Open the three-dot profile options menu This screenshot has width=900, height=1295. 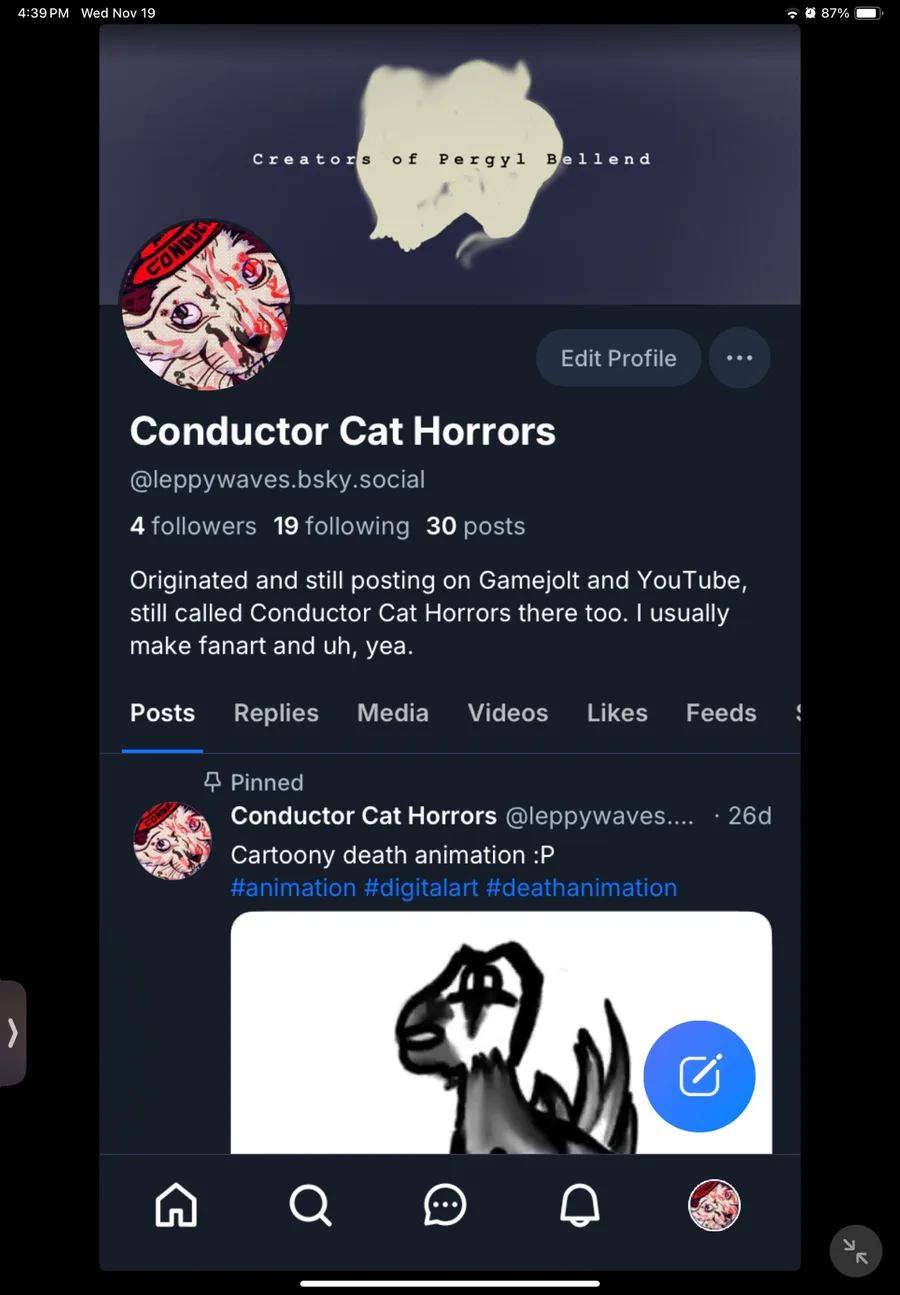[739, 358]
